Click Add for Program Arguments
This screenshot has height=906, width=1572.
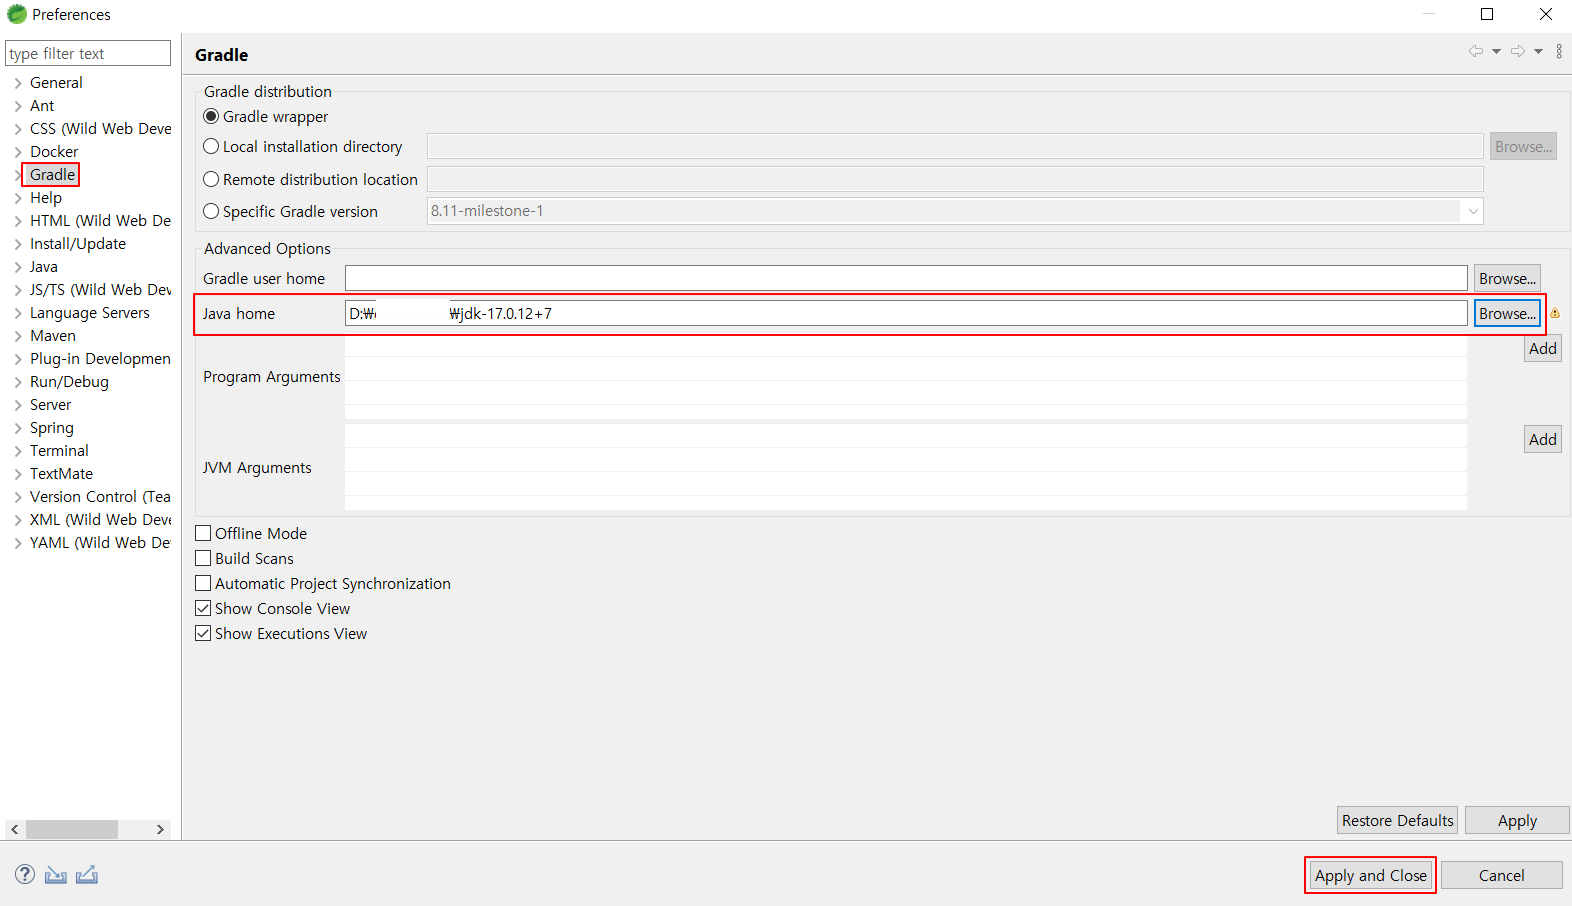[x=1543, y=348]
